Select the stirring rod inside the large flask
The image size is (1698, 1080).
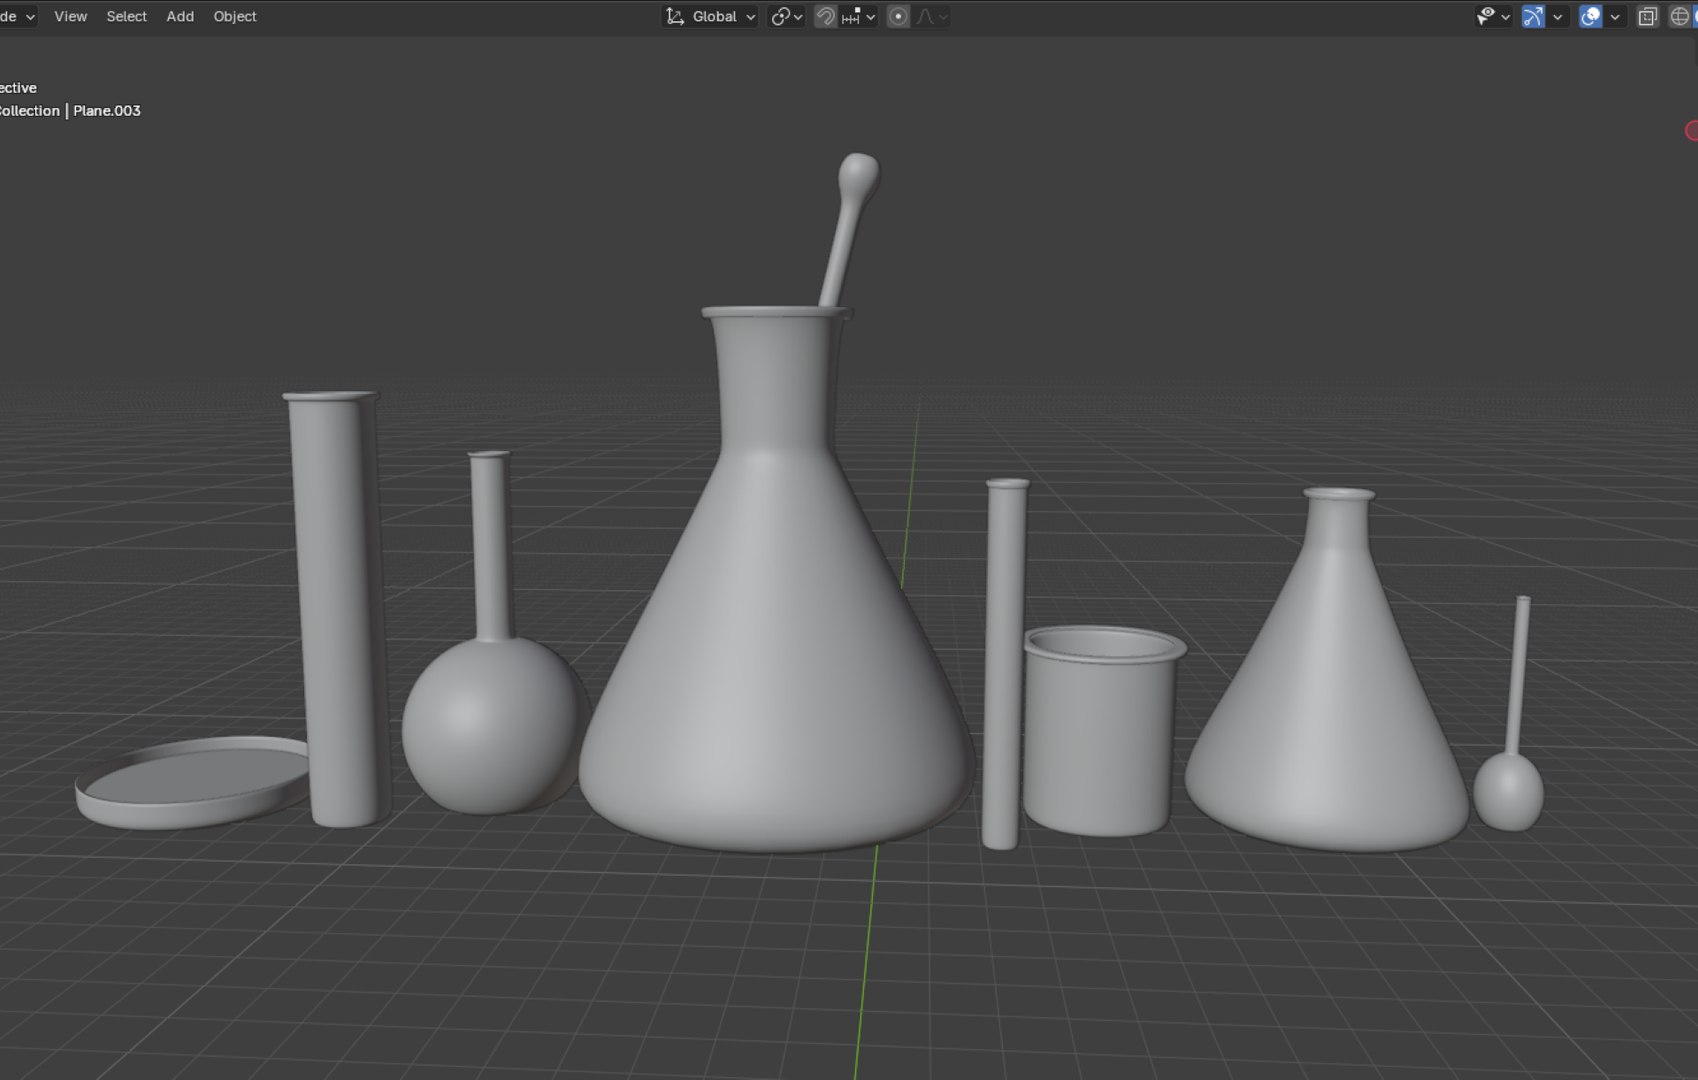[x=848, y=230]
